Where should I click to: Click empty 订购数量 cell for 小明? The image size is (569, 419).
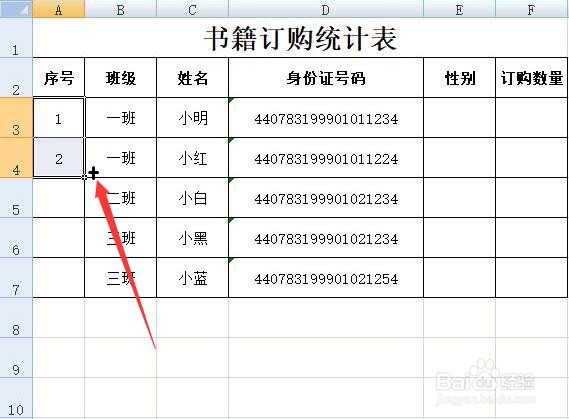click(x=532, y=118)
